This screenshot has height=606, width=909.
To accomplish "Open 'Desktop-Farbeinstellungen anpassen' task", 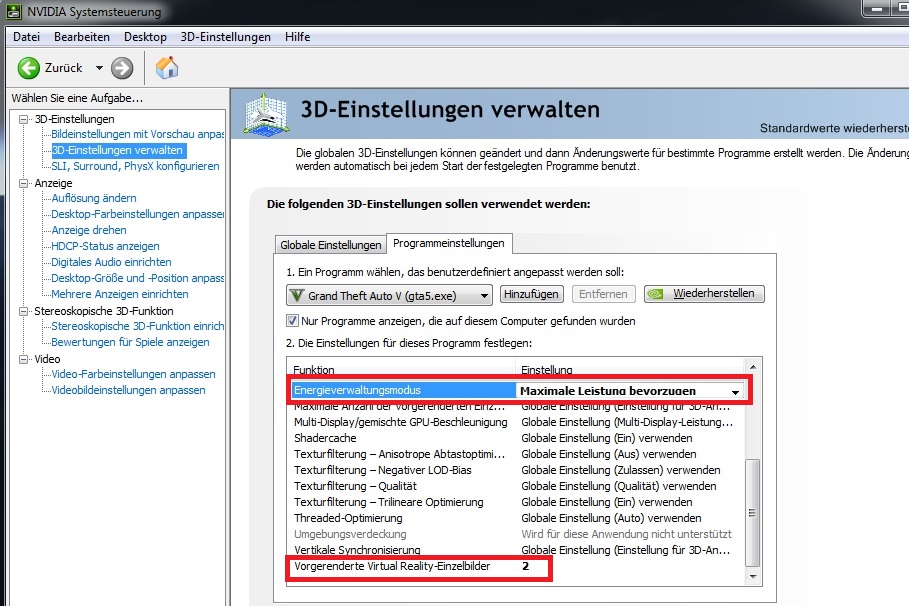I will pyautogui.click(x=137, y=214).
